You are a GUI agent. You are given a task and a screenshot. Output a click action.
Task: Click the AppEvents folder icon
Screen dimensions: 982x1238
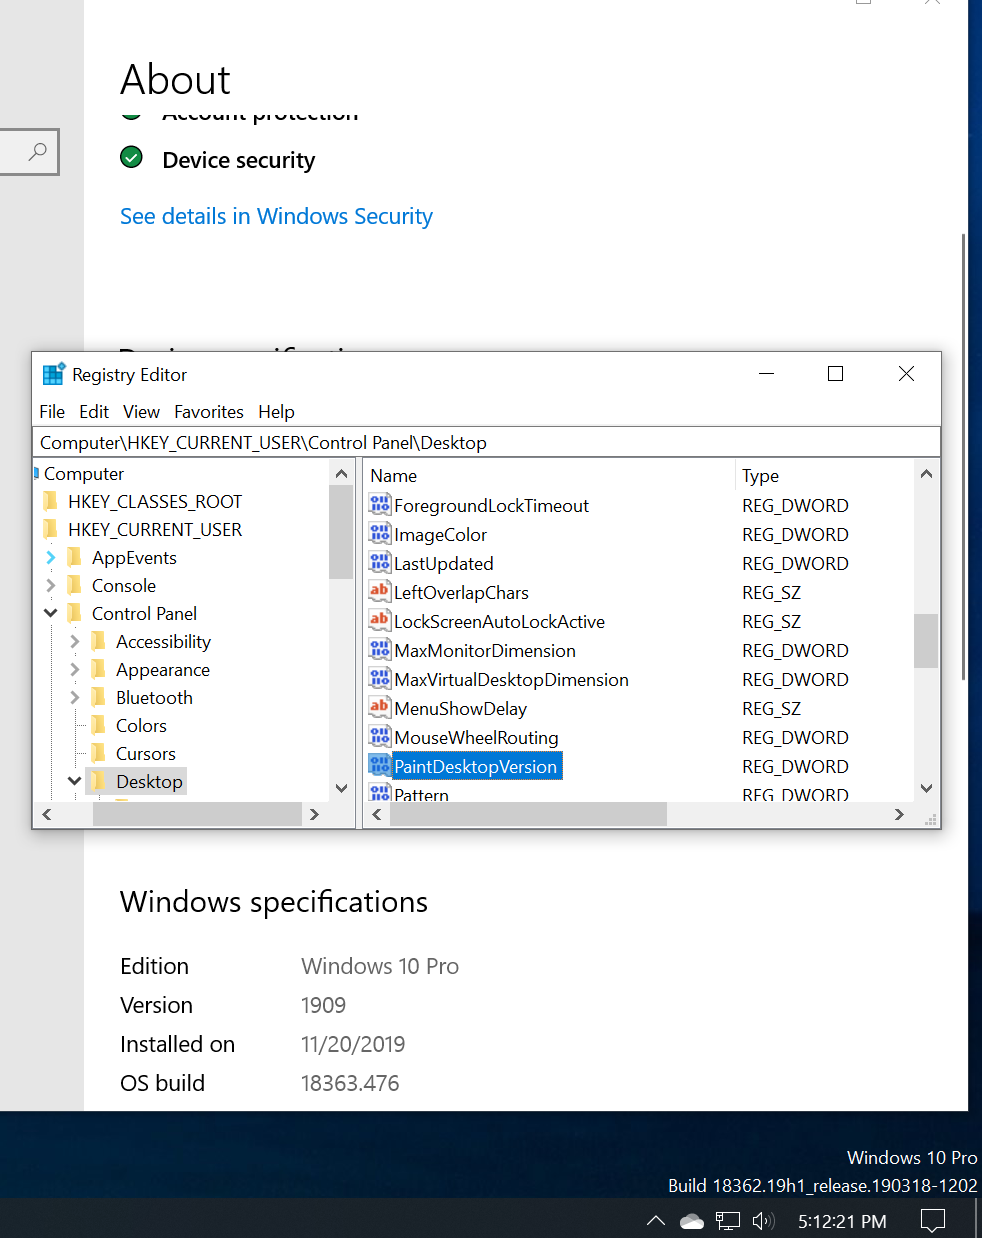pyautogui.click(x=75, y=557)
